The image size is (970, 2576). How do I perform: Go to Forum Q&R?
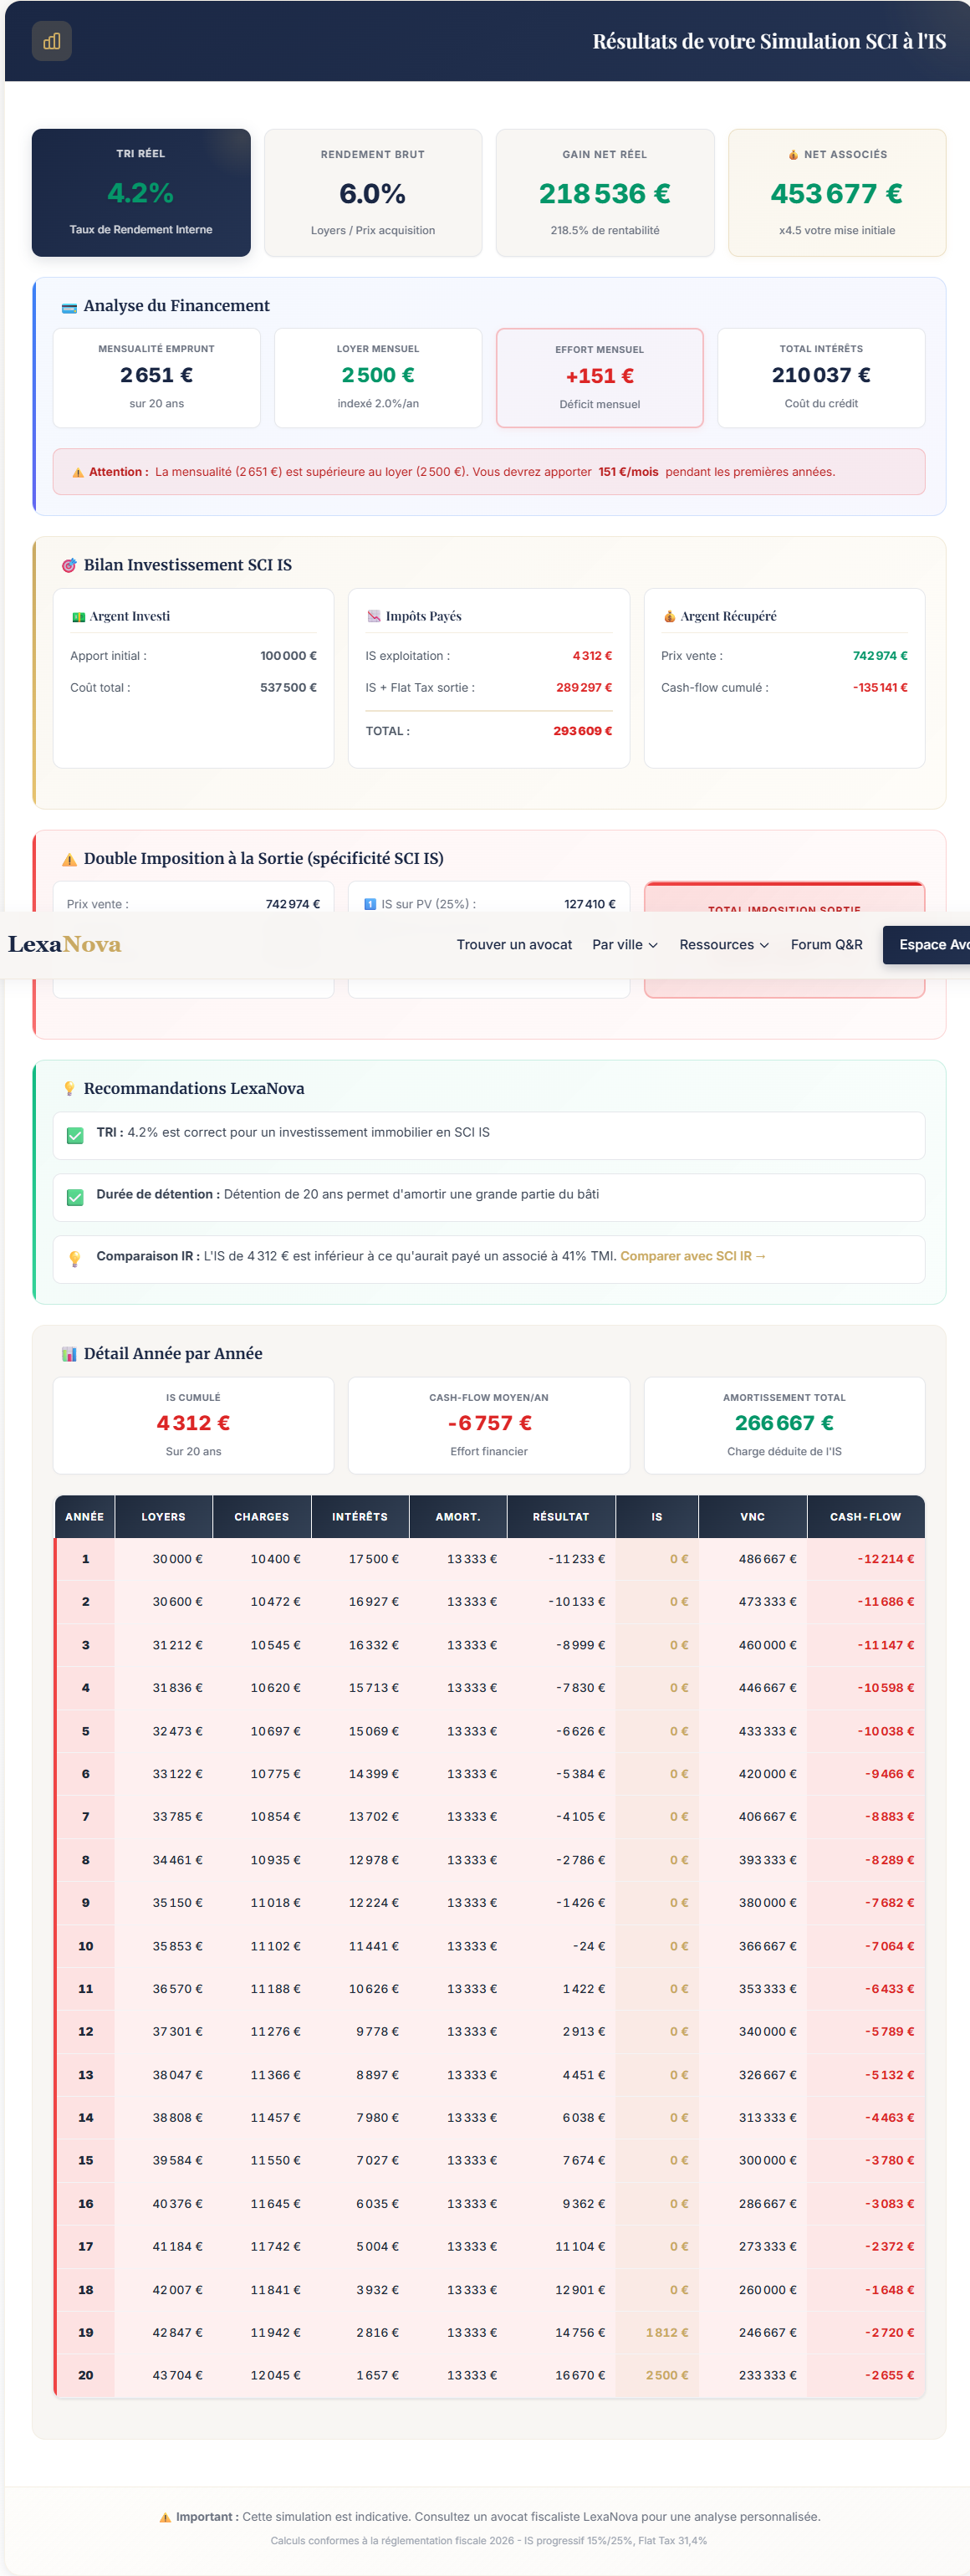(826, 945)
